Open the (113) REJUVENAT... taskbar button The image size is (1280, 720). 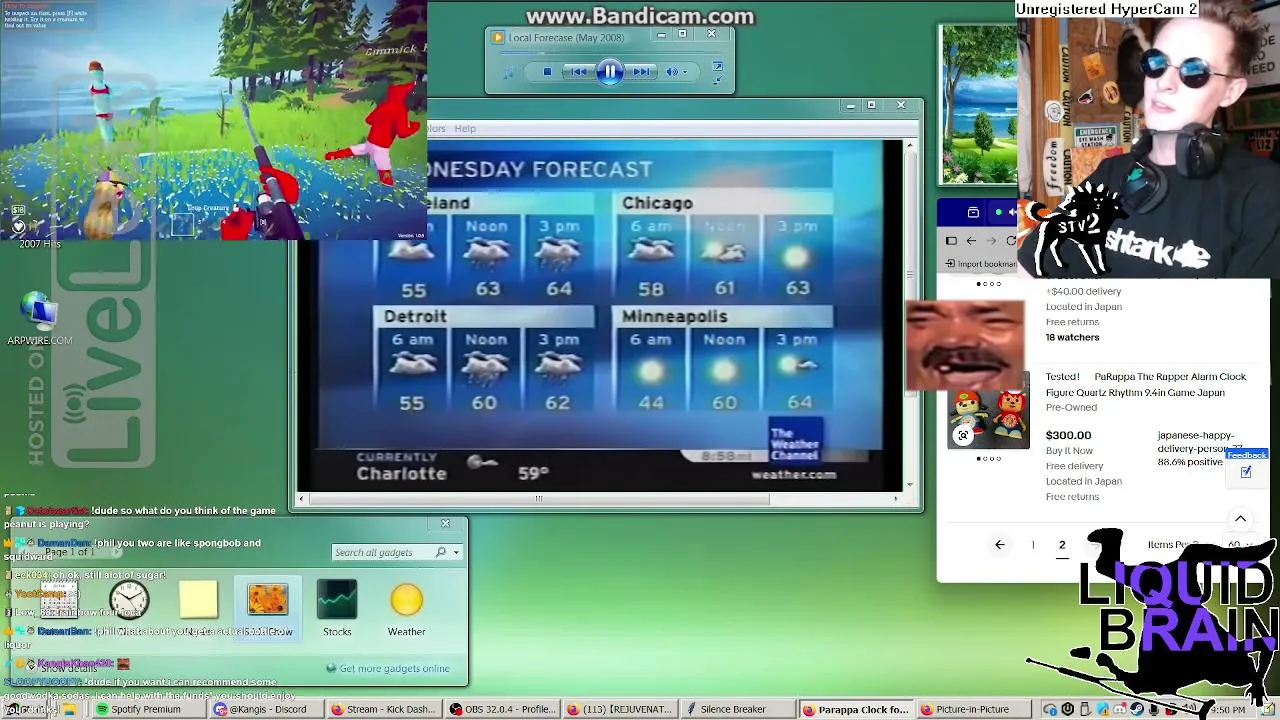pos(620,710)
